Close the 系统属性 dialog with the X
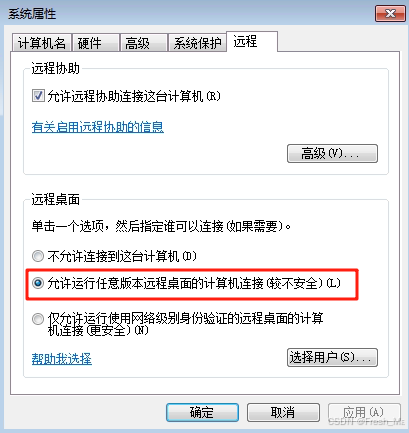This screenshot has width=409, height=433. click(x=390, y=14)
